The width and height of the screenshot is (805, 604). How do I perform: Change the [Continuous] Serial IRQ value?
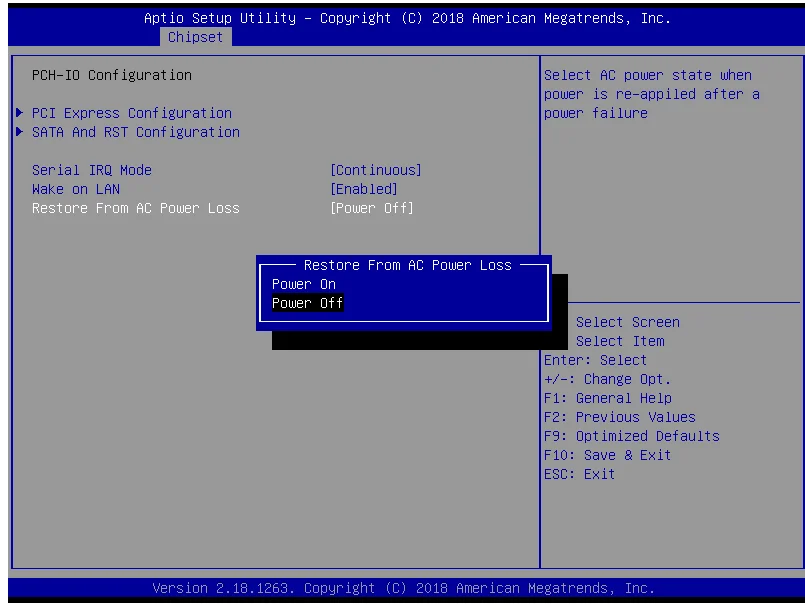376,170
